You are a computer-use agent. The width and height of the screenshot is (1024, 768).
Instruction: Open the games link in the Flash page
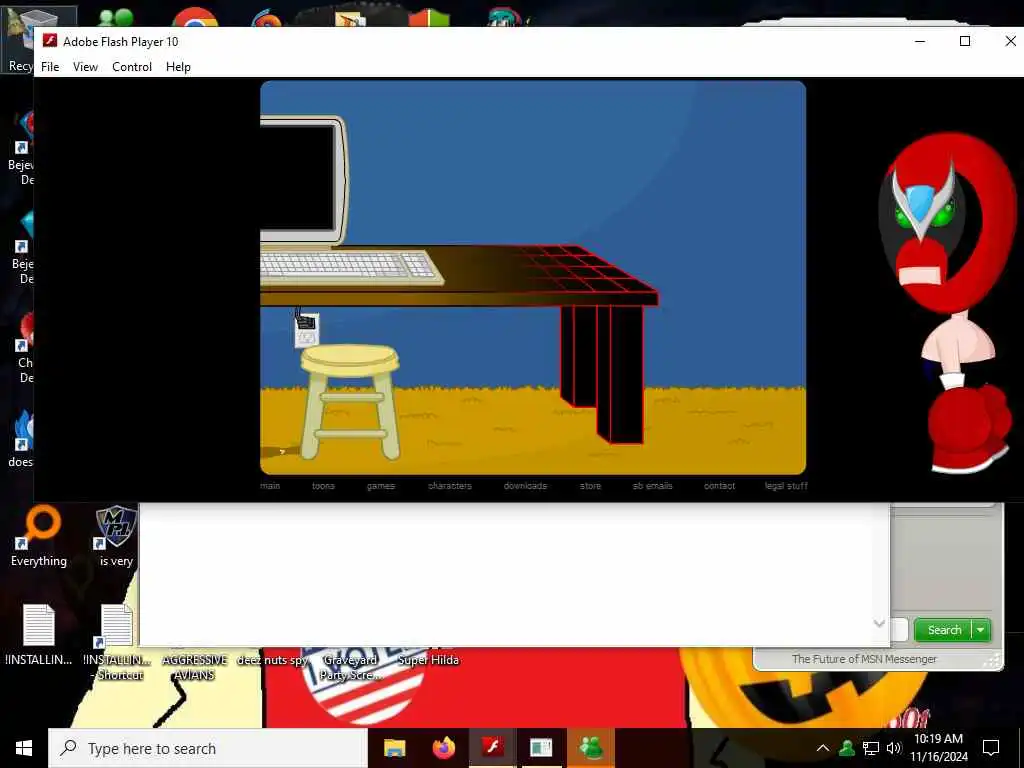pos(381,486)
